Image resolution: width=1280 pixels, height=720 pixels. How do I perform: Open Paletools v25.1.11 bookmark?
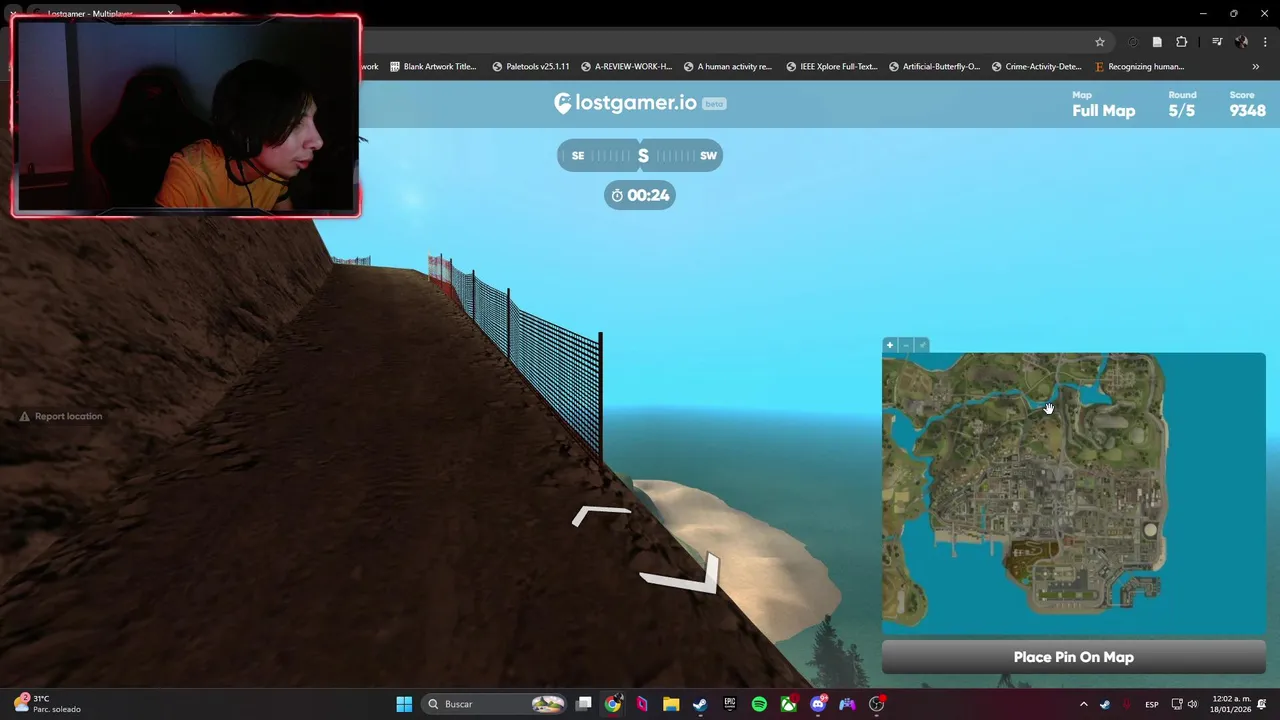click(x=530, y=67)
